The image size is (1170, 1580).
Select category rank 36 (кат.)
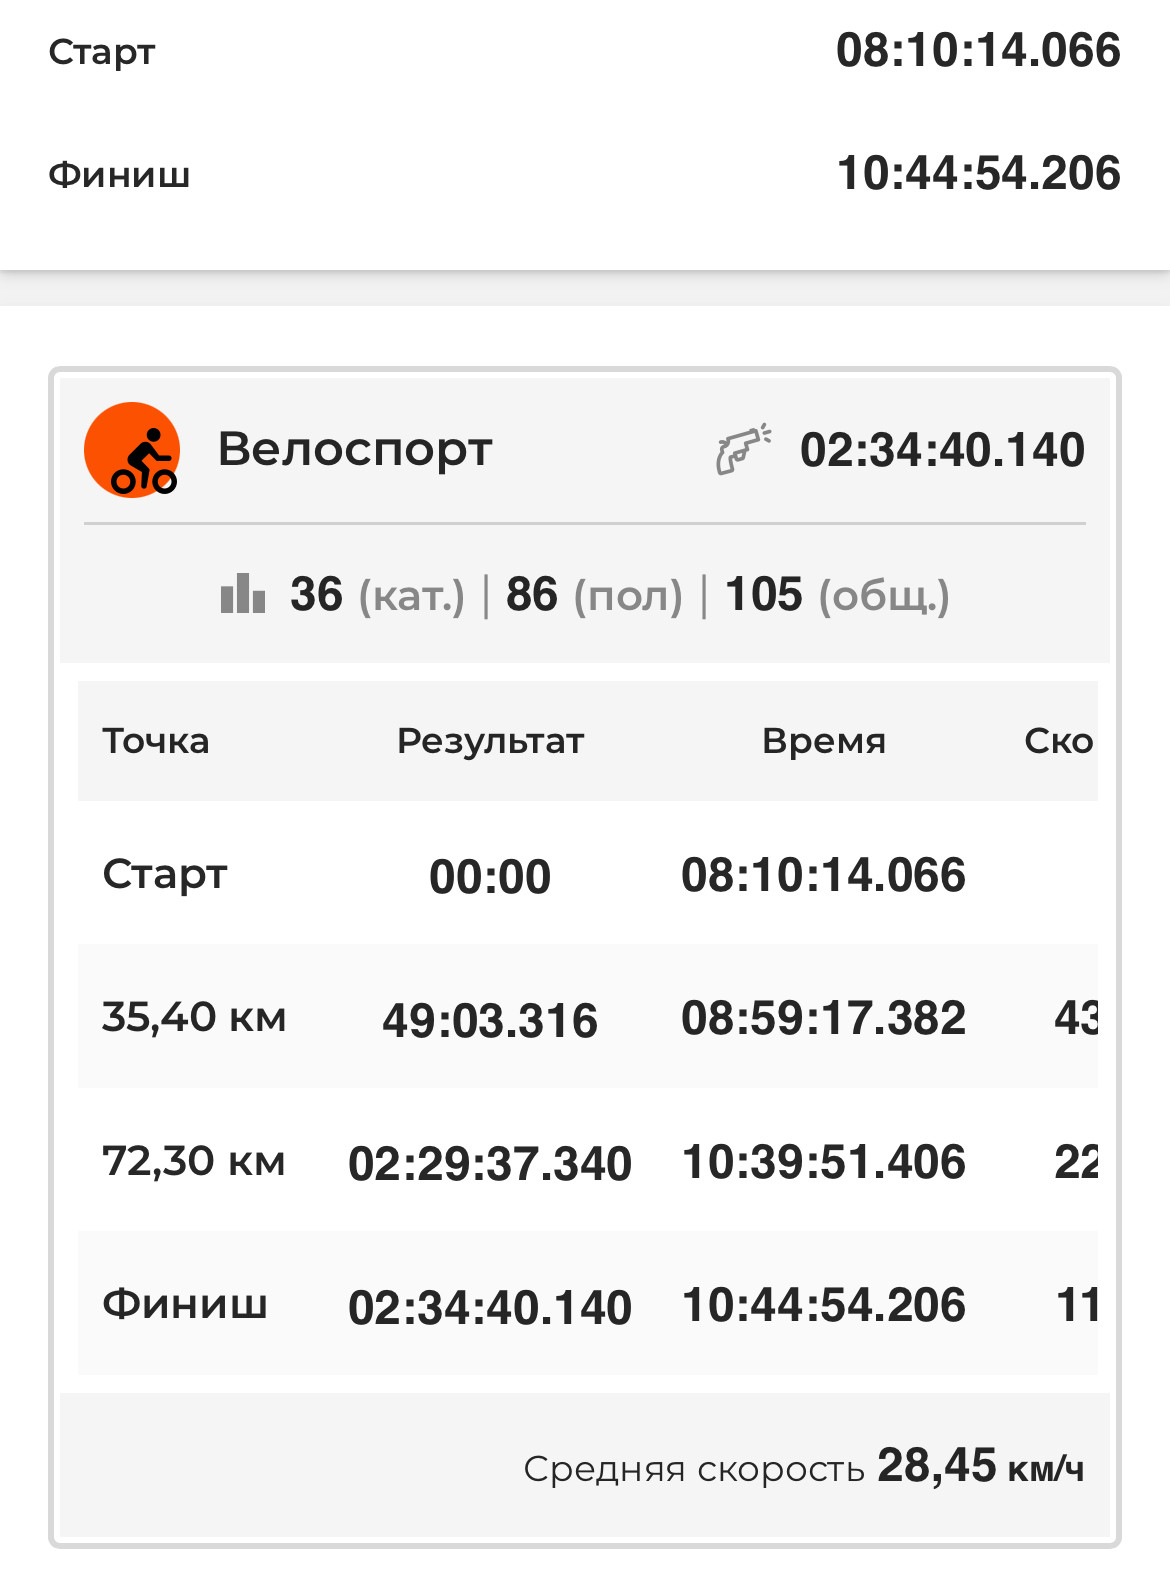click(x=377, y=595)
